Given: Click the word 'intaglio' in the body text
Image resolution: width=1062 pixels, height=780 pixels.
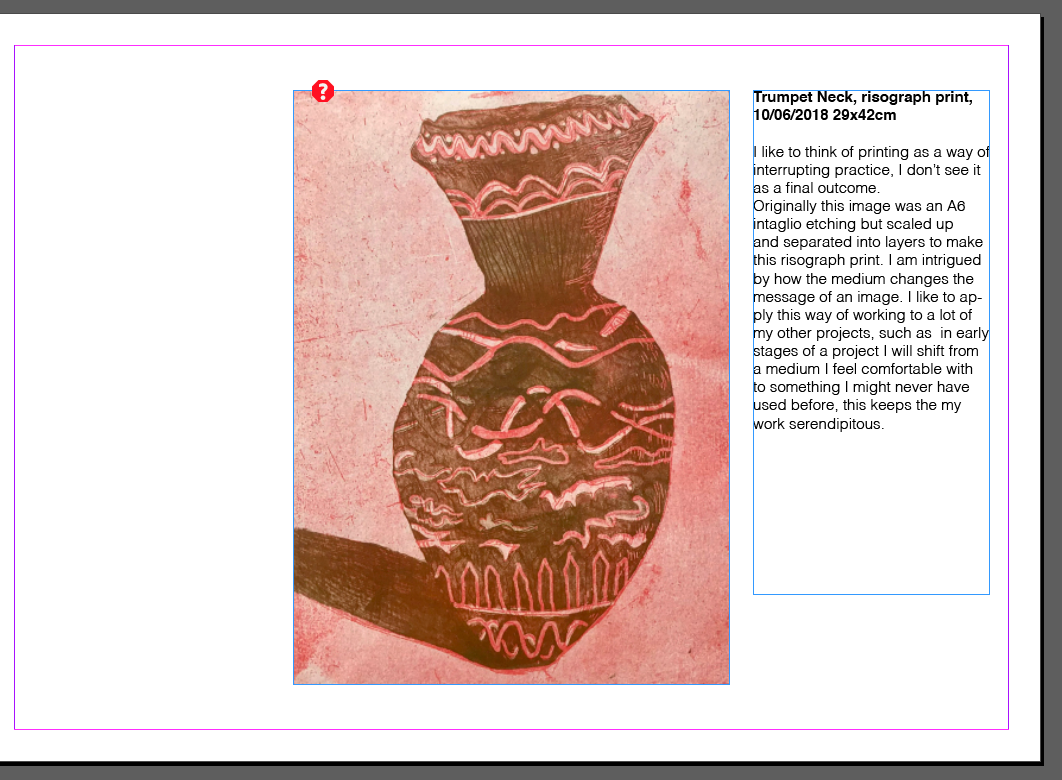Looking at the screenshot, I should pyautogui.click(x=779, y=224).
